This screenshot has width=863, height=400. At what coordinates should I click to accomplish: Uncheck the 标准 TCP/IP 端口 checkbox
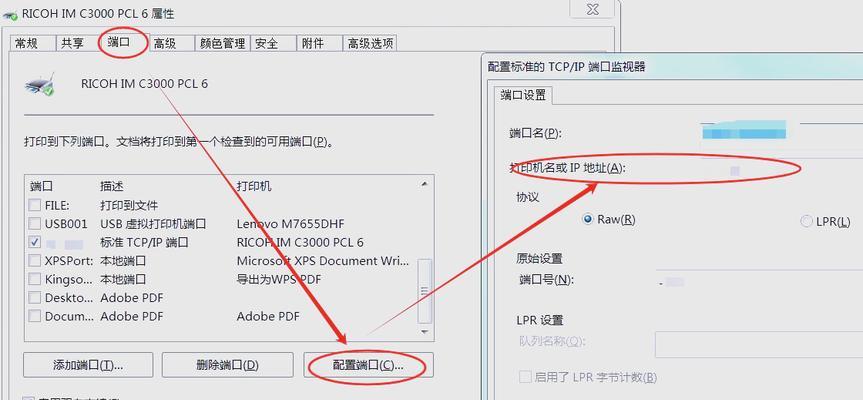click(x=35, y=242)
